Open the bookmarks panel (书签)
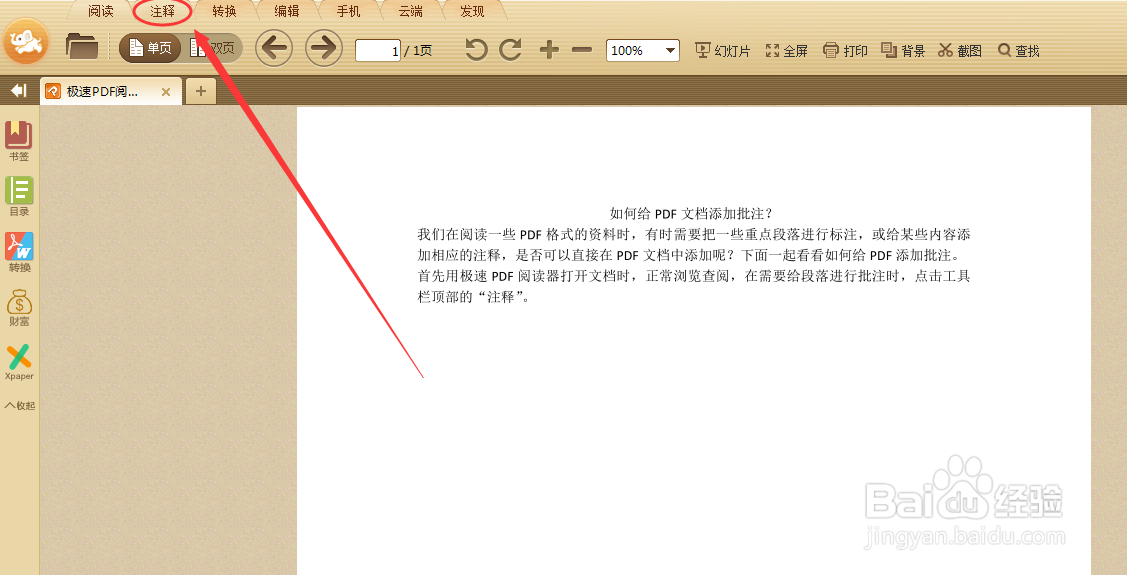The image size is (1127, 575). (19, 141)
